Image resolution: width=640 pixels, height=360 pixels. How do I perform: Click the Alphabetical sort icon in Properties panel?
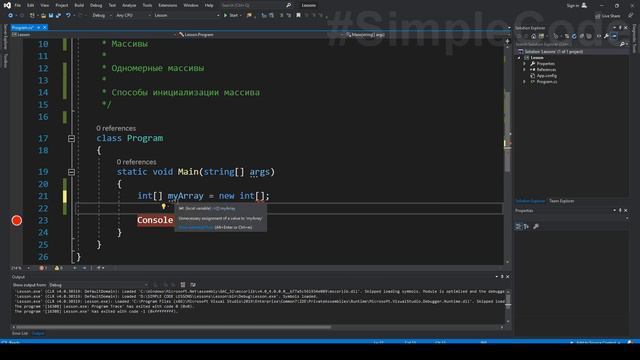coord(527,227)
